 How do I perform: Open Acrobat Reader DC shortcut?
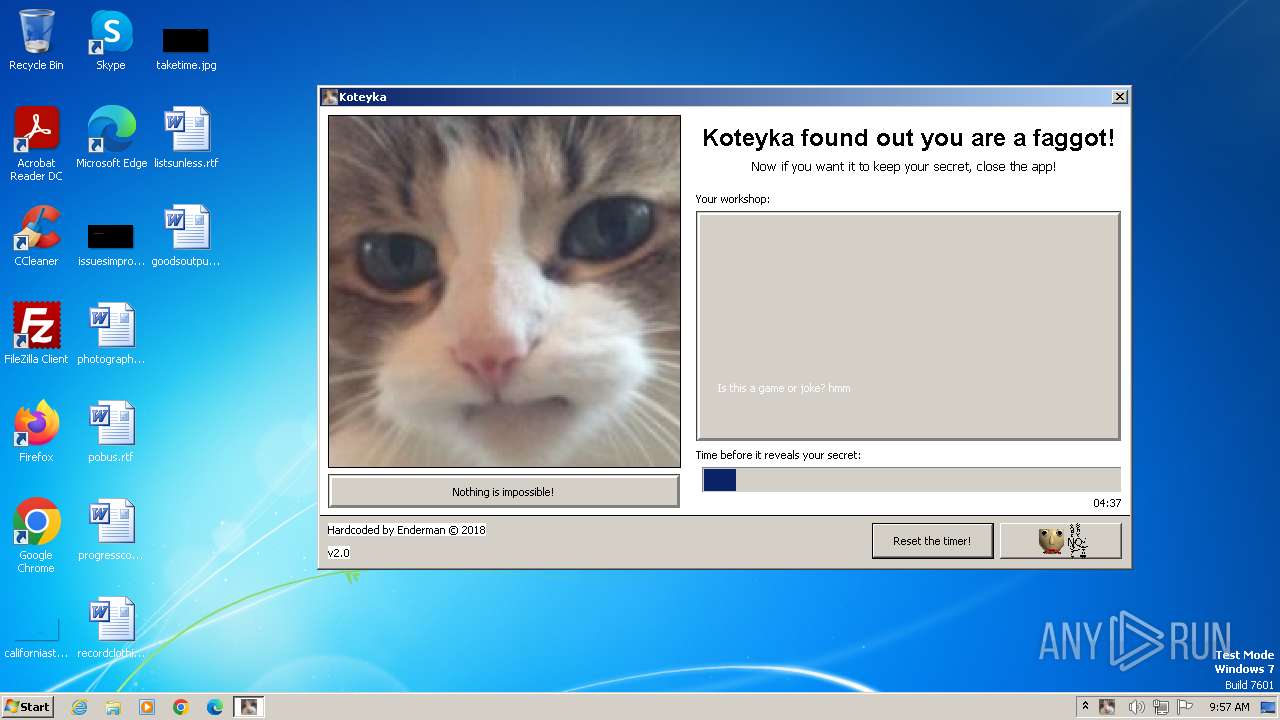point(36,144)
